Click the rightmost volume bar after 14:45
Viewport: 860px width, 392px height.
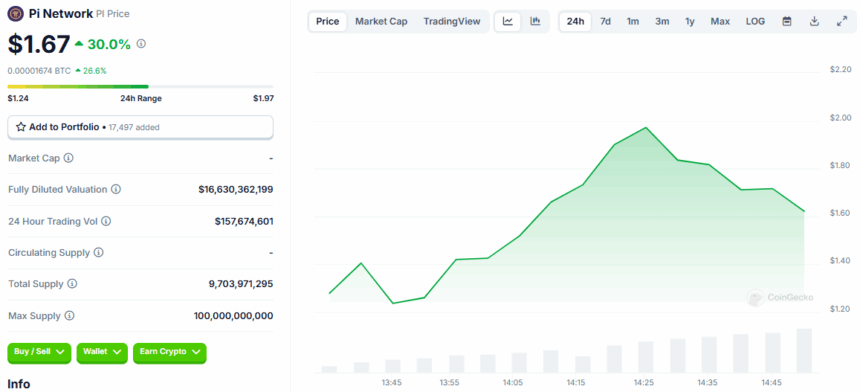[804, 351]
